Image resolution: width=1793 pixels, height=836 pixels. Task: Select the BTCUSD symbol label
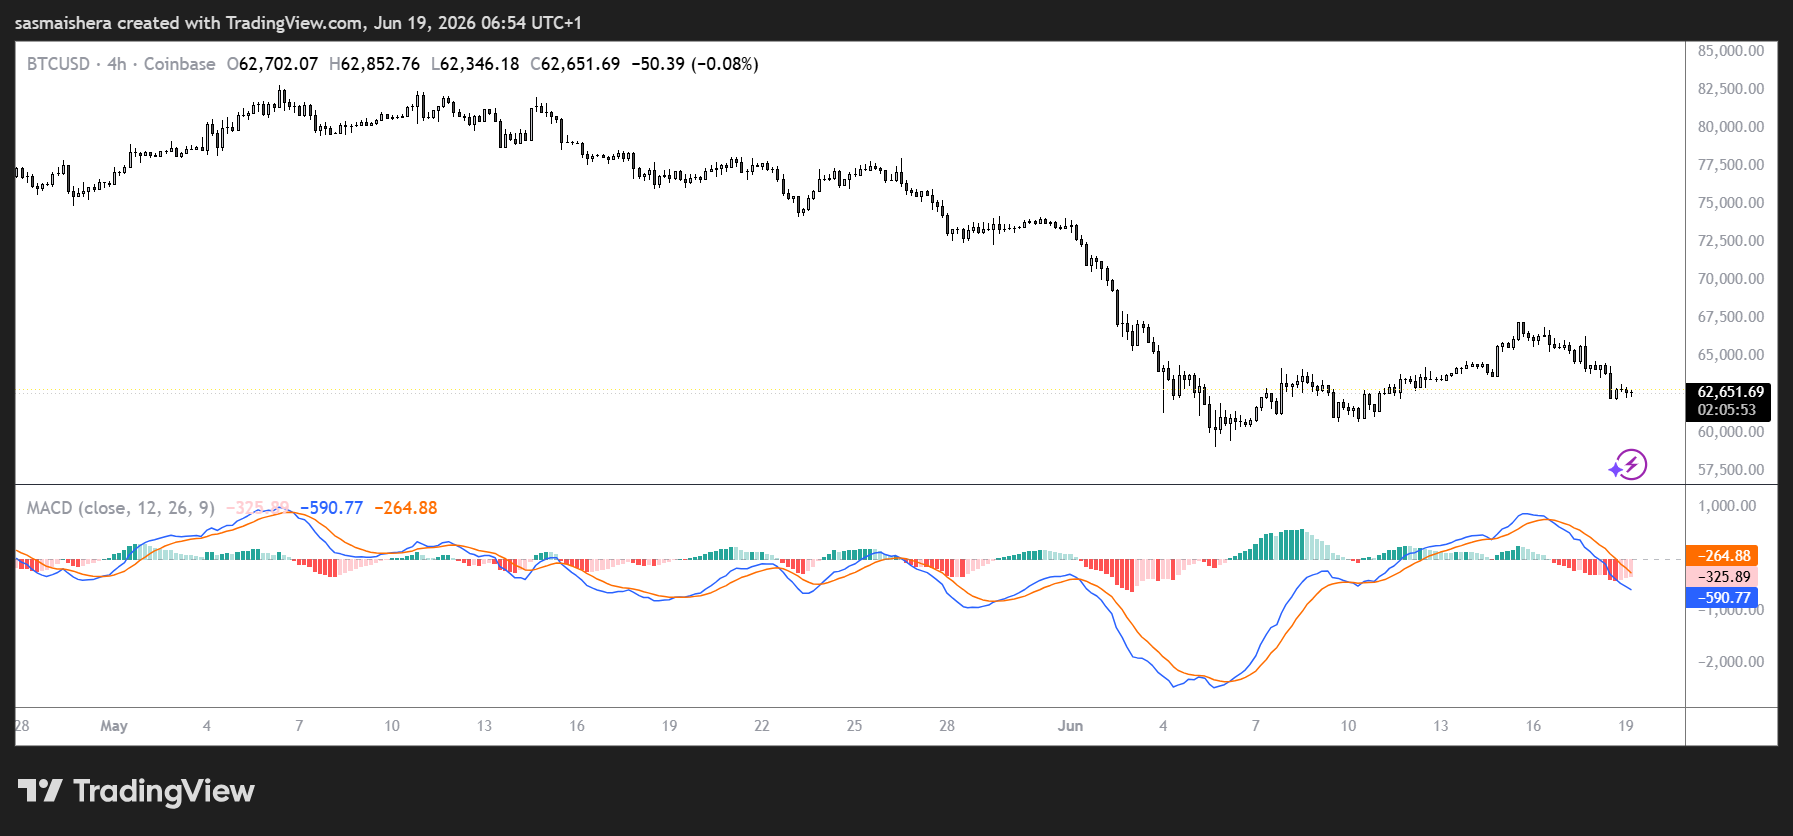pyautogui.click(x=58, y=64)
